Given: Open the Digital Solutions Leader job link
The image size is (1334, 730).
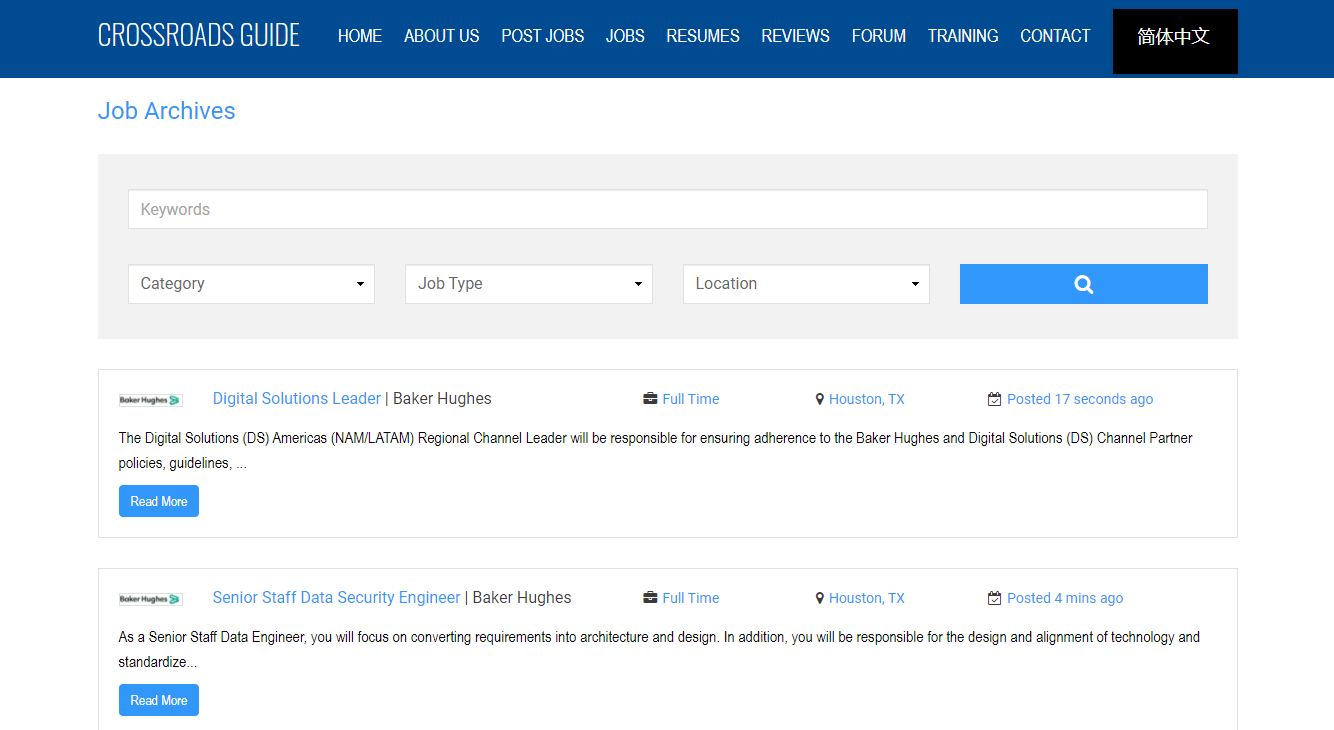Looking at the screenshot, I should click(x=297, y=398).
